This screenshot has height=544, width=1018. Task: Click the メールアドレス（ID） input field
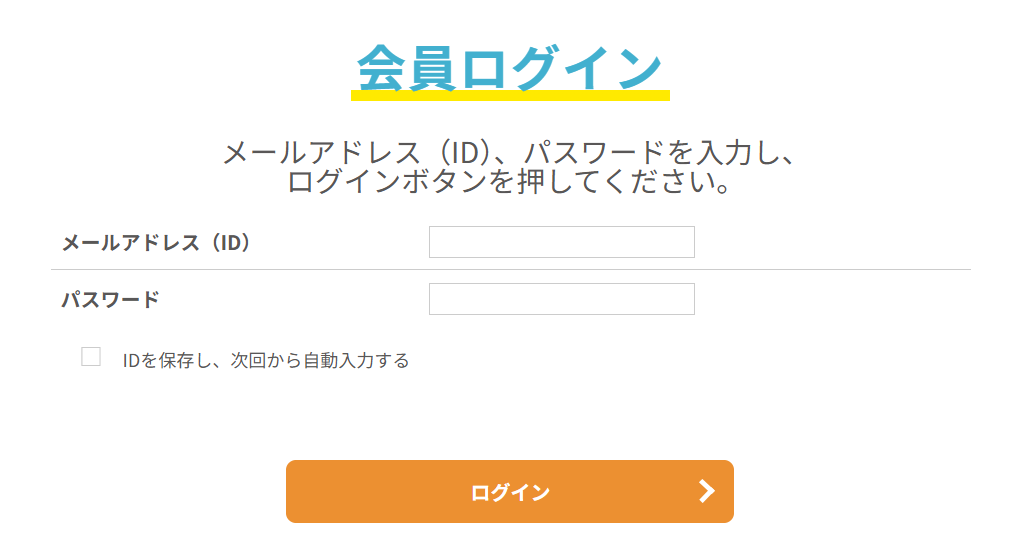tap(561, 242)
